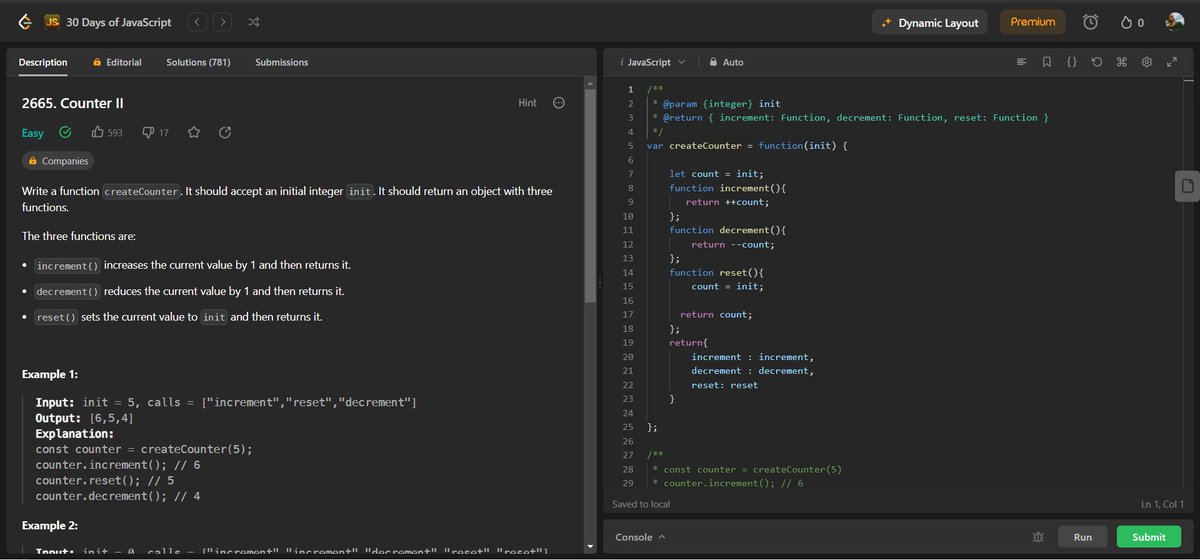Click the Premium button

[x=1033, y=22]
